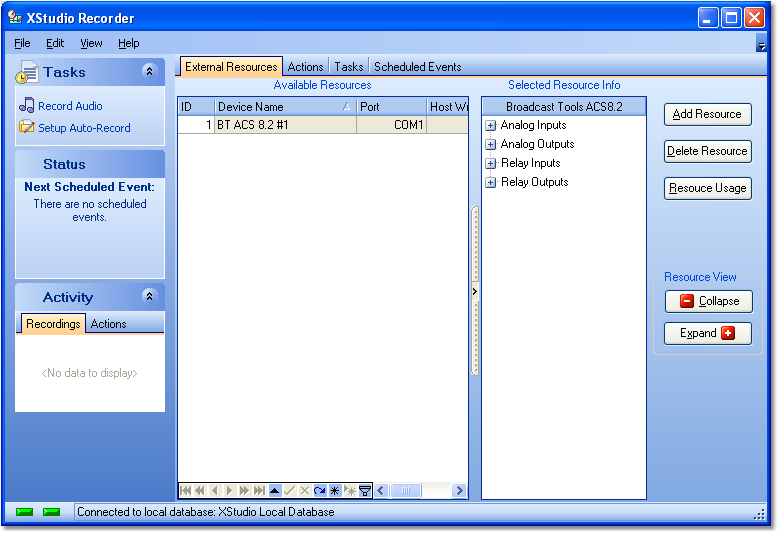
Task: Switch to the Scheduled Events tab
Action: 418,67
